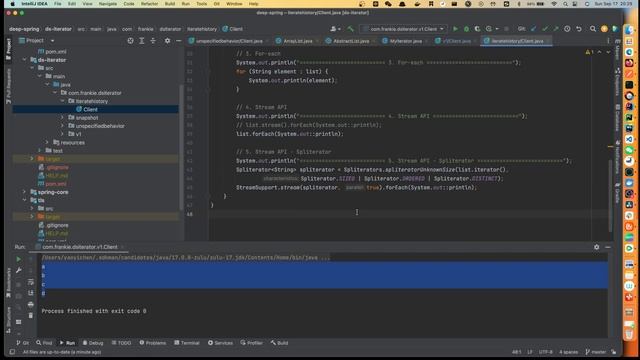The height and width of the screenshot is (360, 640).
Task: Switch to ArrayList.java tab
Action: pyautogui.click(x=297, y=41)
